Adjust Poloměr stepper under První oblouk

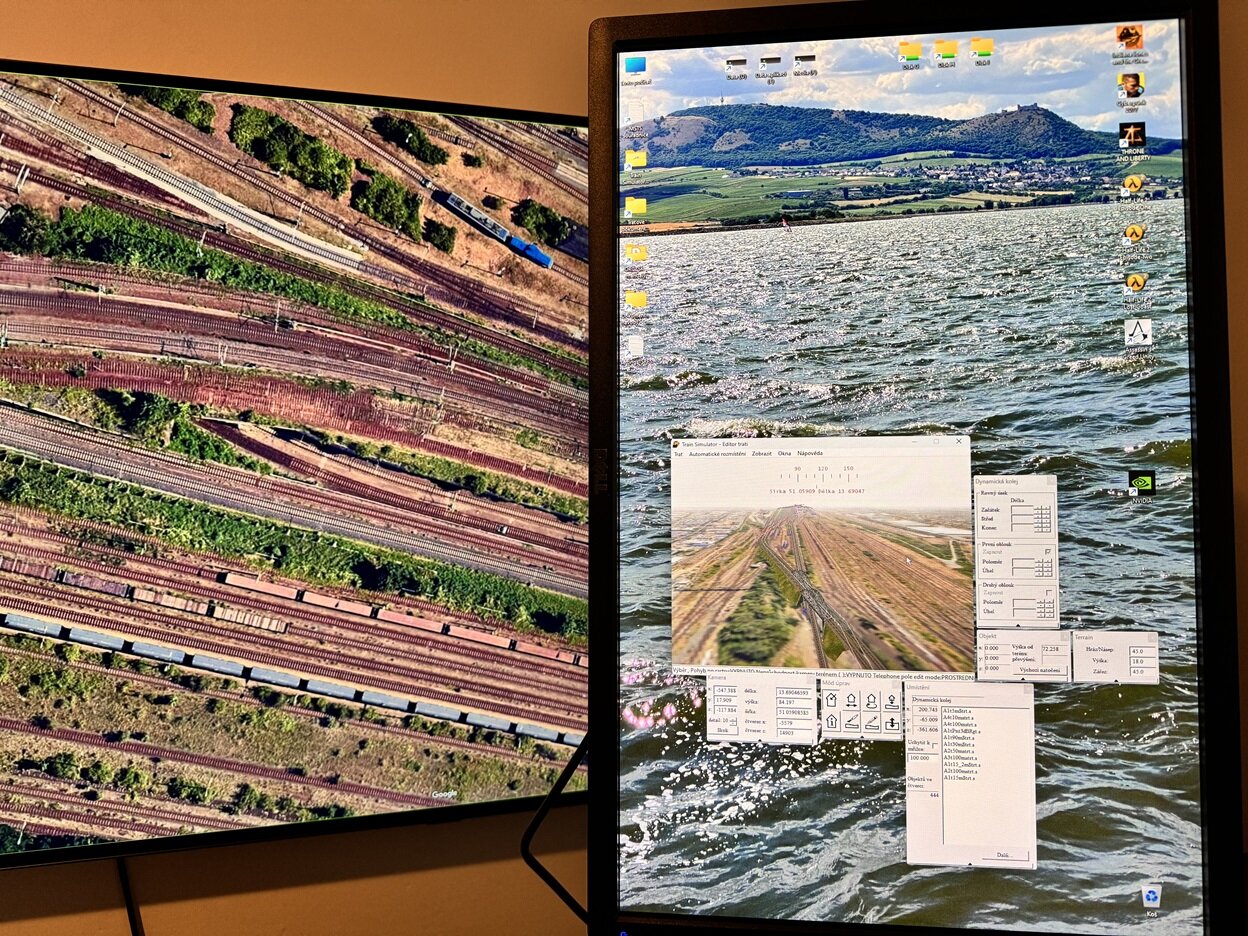(1043, 562)
